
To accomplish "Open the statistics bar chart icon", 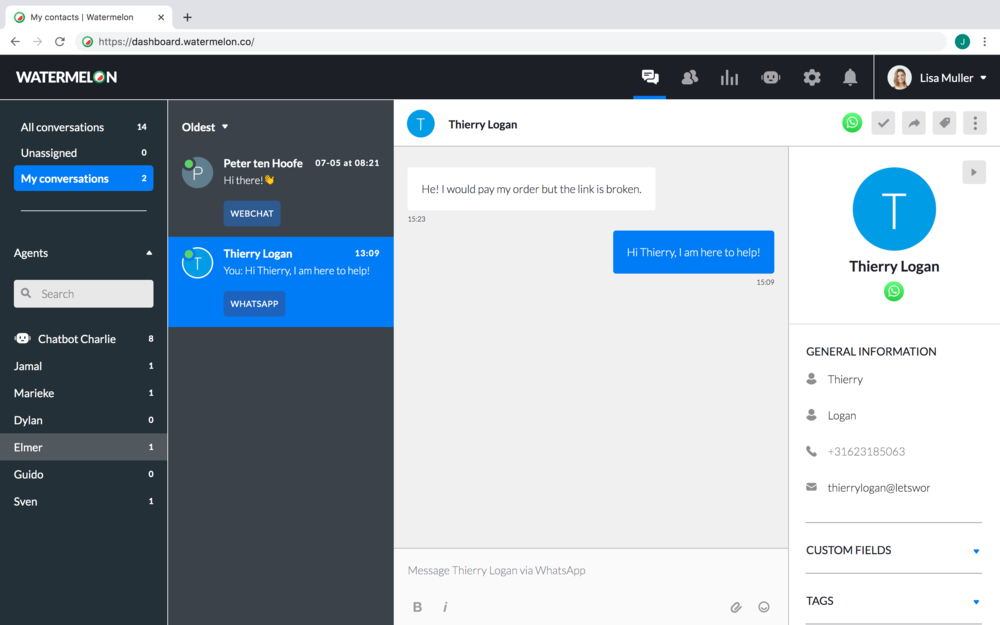I will [730, 77].
